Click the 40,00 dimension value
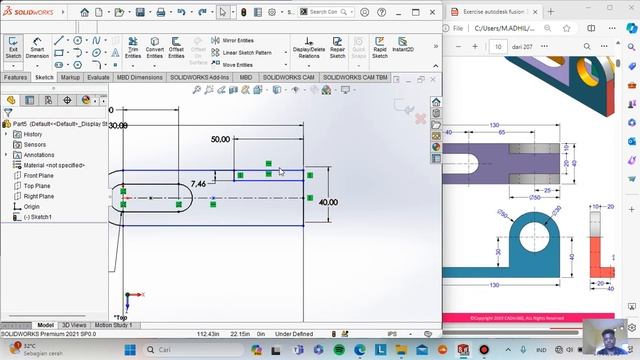This screenshot has height=360, width=640. click(x=328, y=202)
